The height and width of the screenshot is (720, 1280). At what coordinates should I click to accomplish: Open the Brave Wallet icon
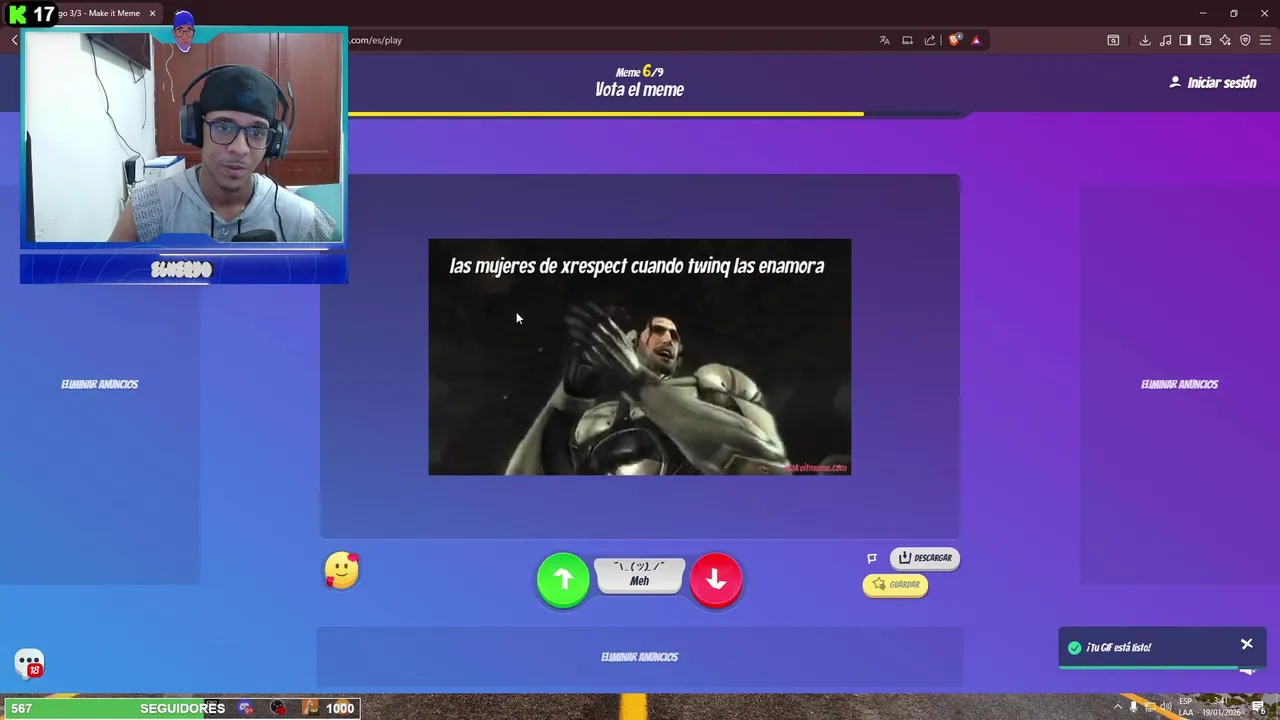click(1205, 40)
